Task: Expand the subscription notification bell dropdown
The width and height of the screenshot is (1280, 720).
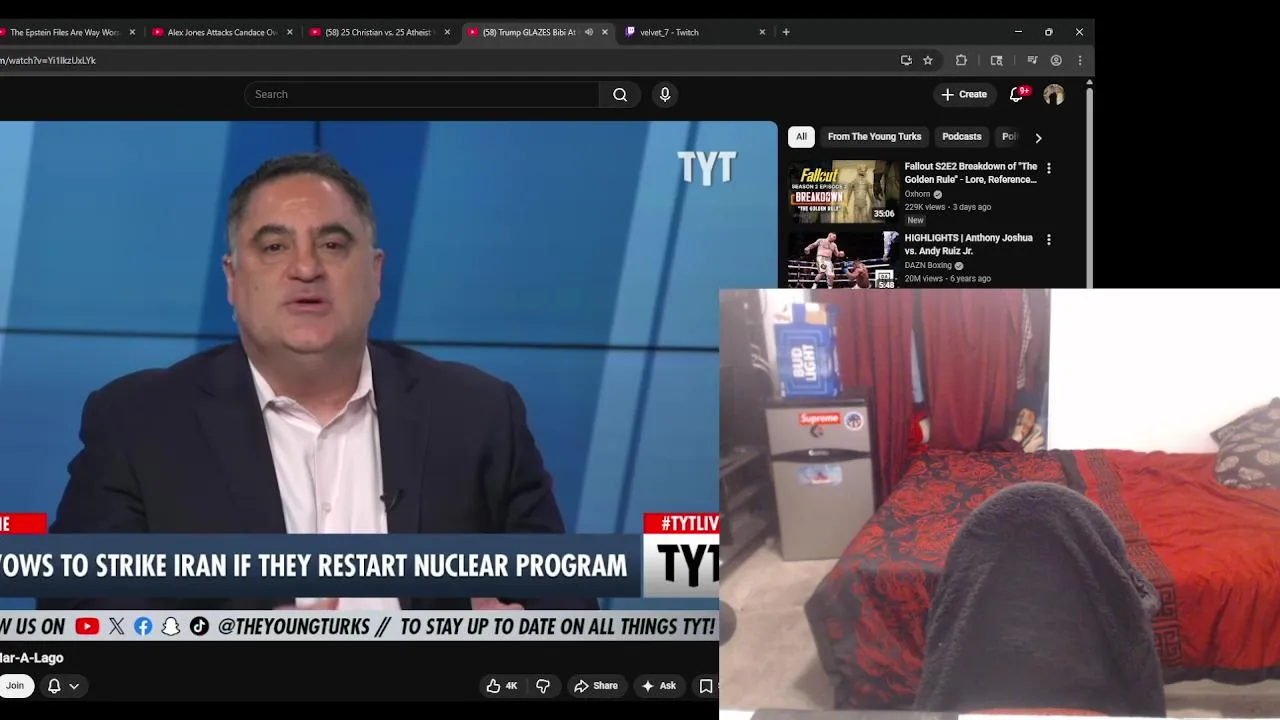Action: 63,686
